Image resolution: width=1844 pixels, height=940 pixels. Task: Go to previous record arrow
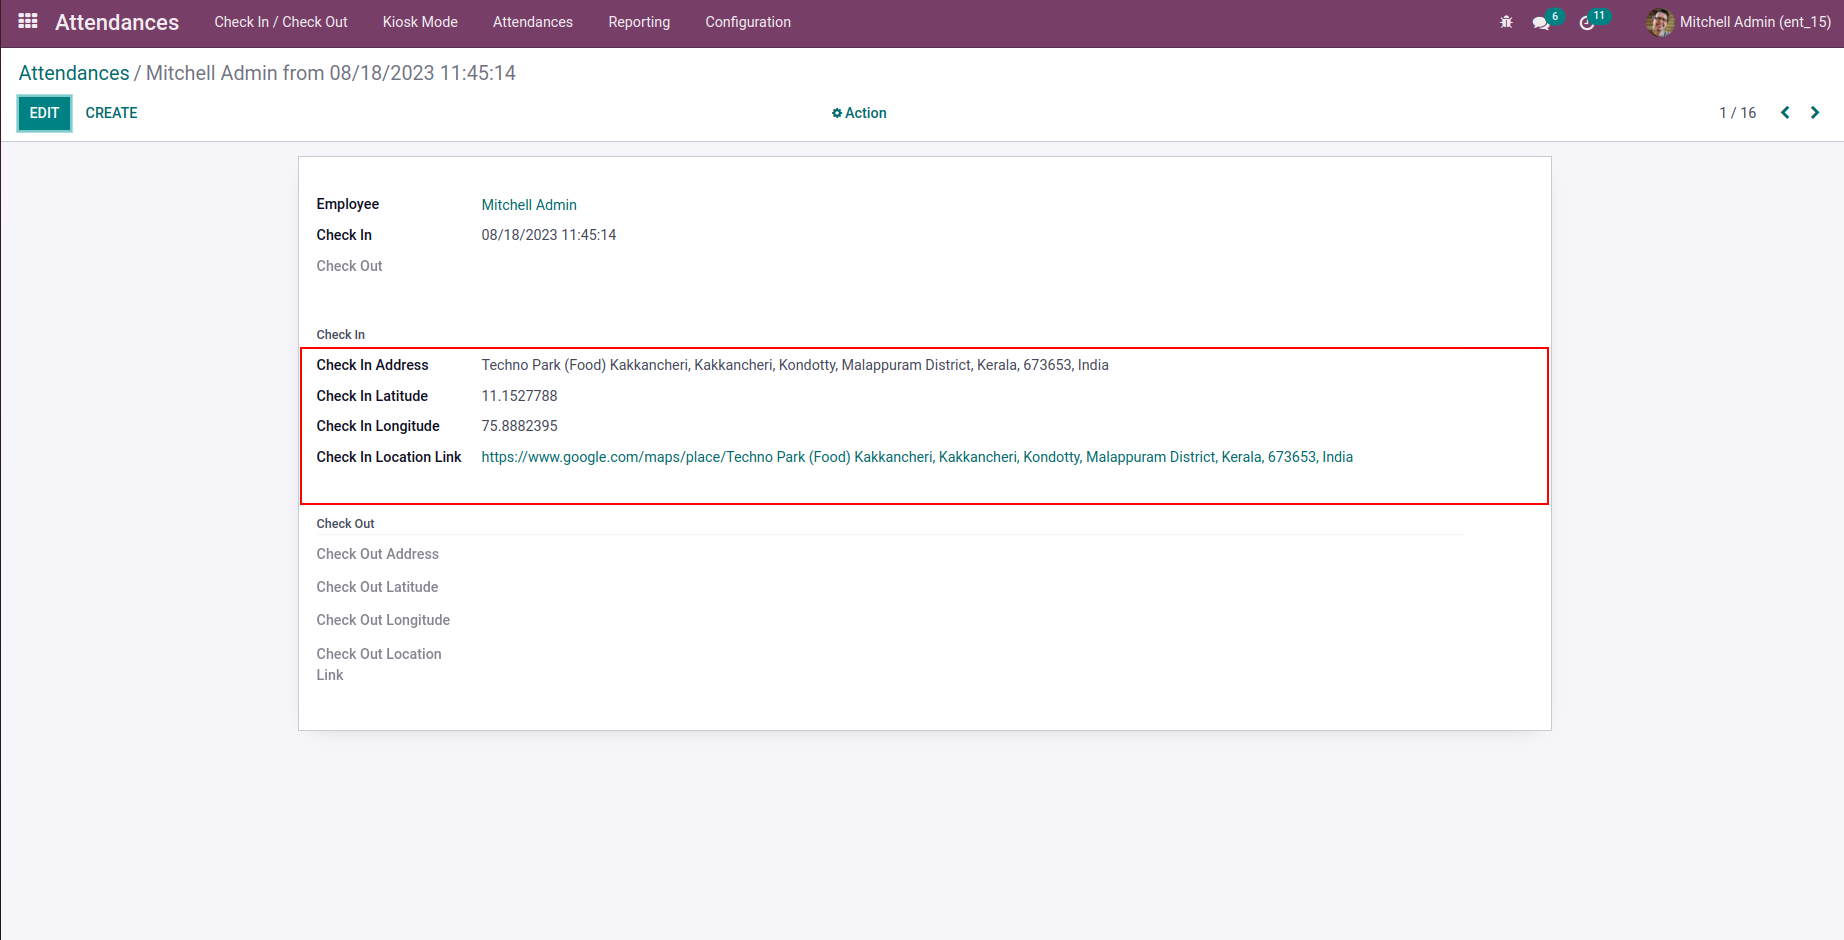click(1785, 113)
